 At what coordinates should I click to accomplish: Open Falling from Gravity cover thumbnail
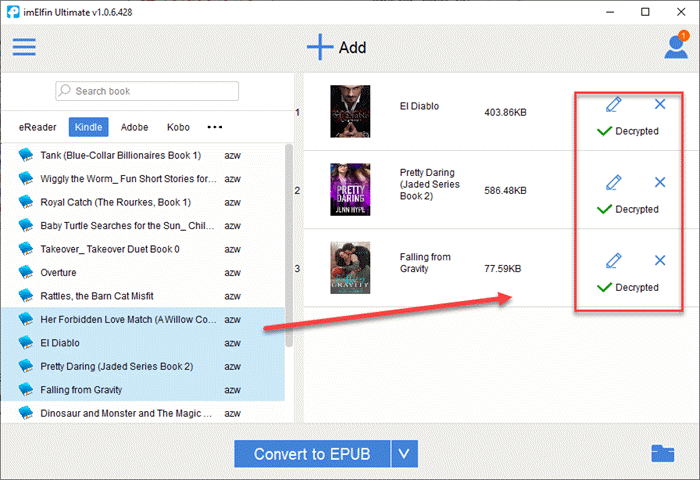coord(350,267)
